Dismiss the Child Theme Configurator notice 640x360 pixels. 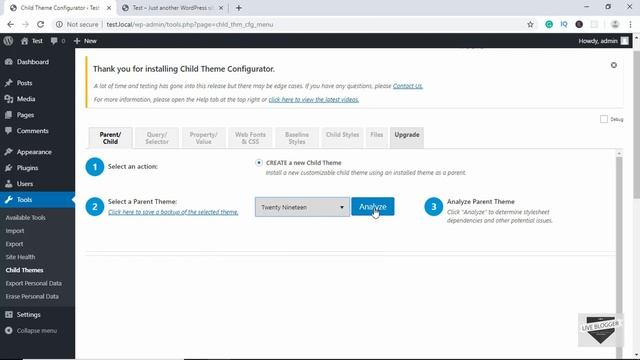[x=613, y=65]
